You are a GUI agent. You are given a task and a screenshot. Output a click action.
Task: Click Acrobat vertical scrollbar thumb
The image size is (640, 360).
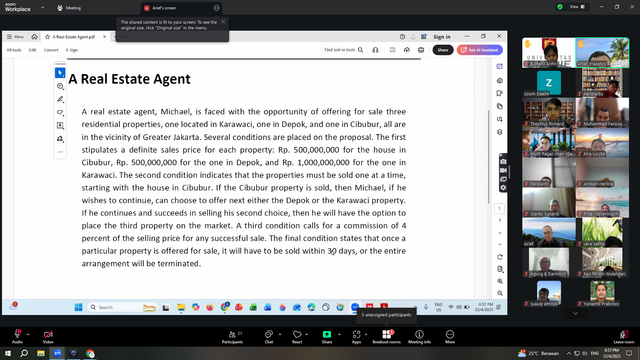click(x=489, y=157)
